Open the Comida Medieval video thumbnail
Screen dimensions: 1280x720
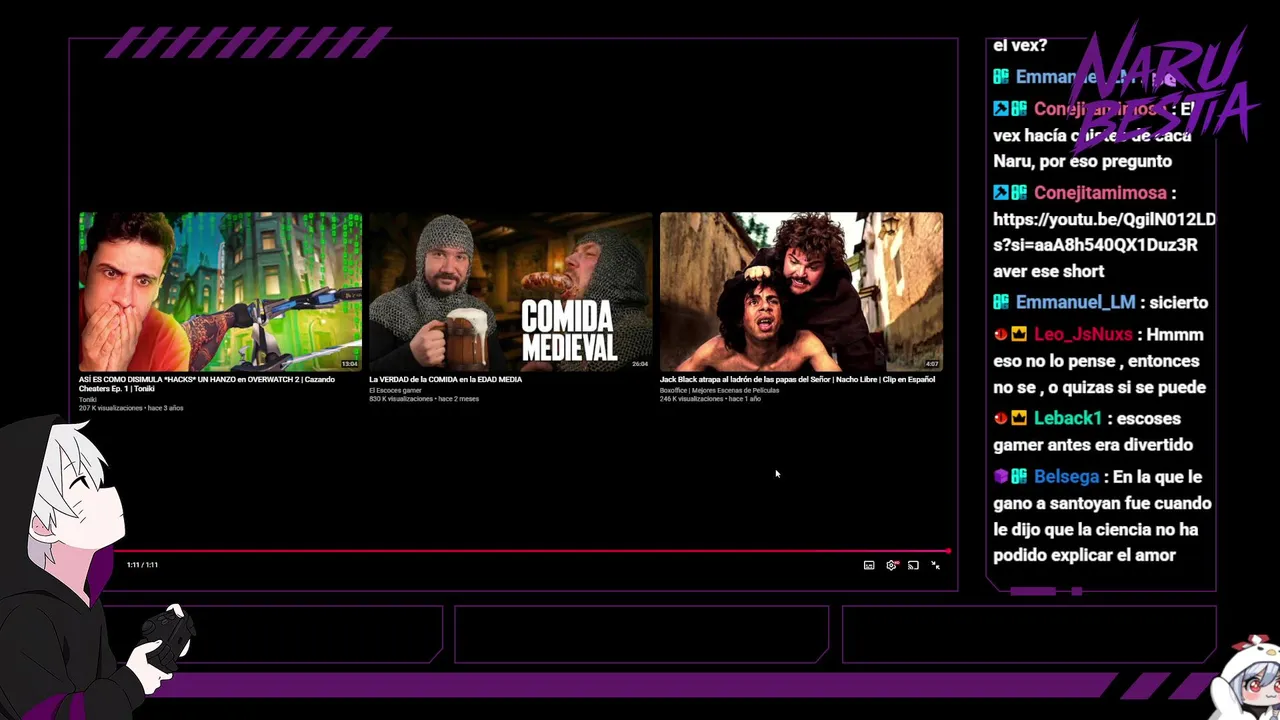pos(510,291)
